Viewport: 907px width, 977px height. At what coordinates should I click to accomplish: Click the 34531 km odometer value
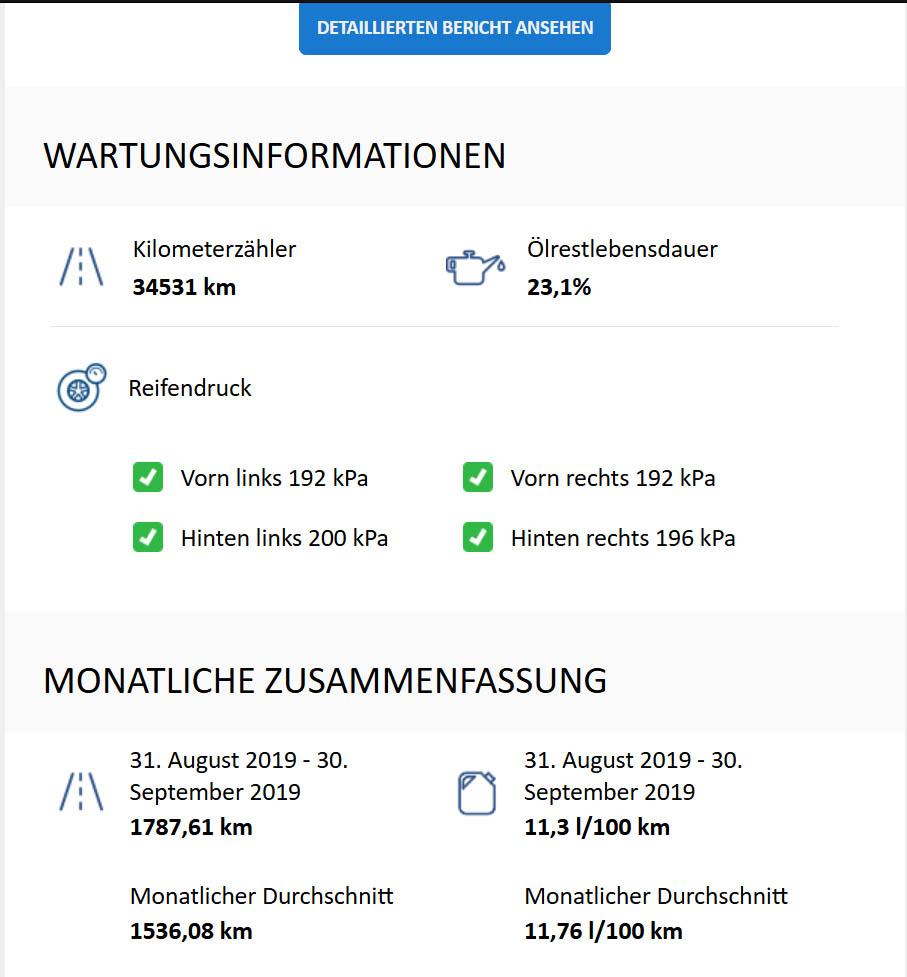click(184, 287)
